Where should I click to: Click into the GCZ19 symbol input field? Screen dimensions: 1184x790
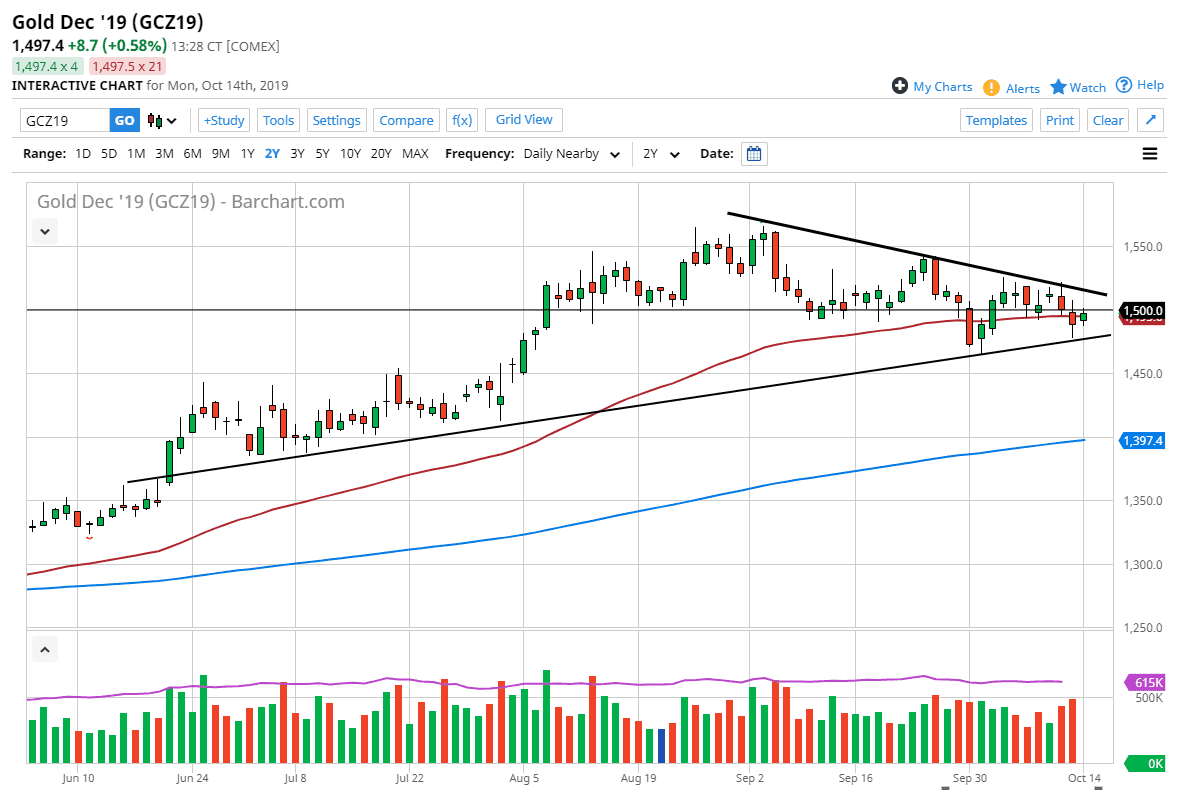pos(65,120)
